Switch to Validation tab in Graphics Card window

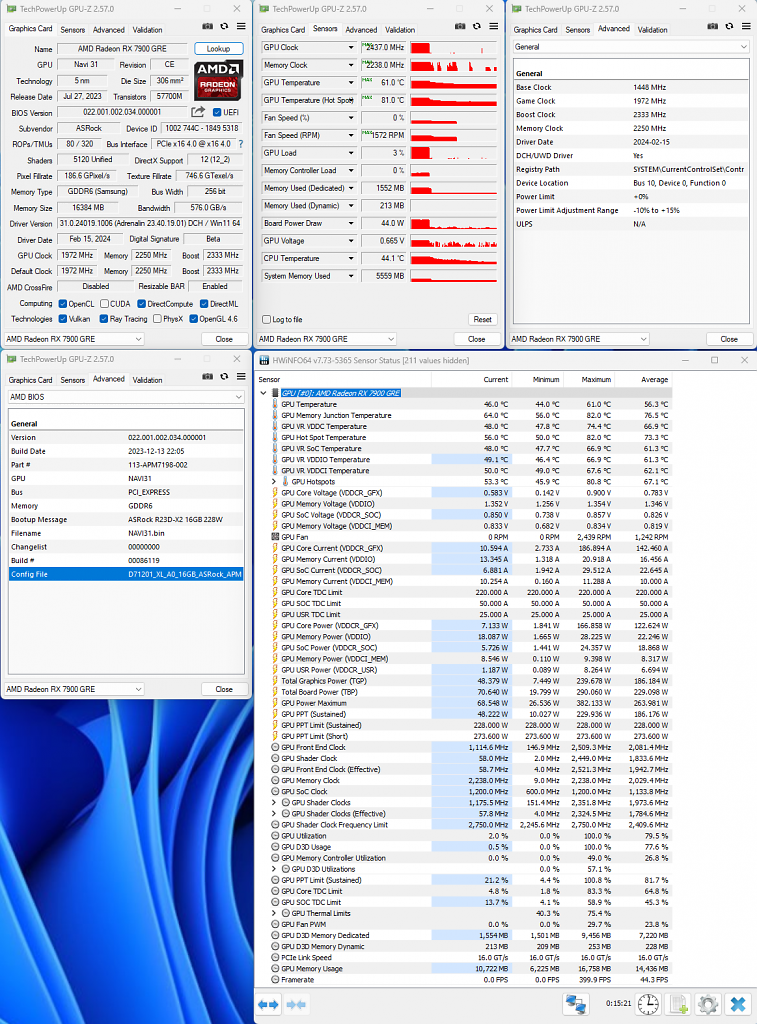(x=148, y=30)
